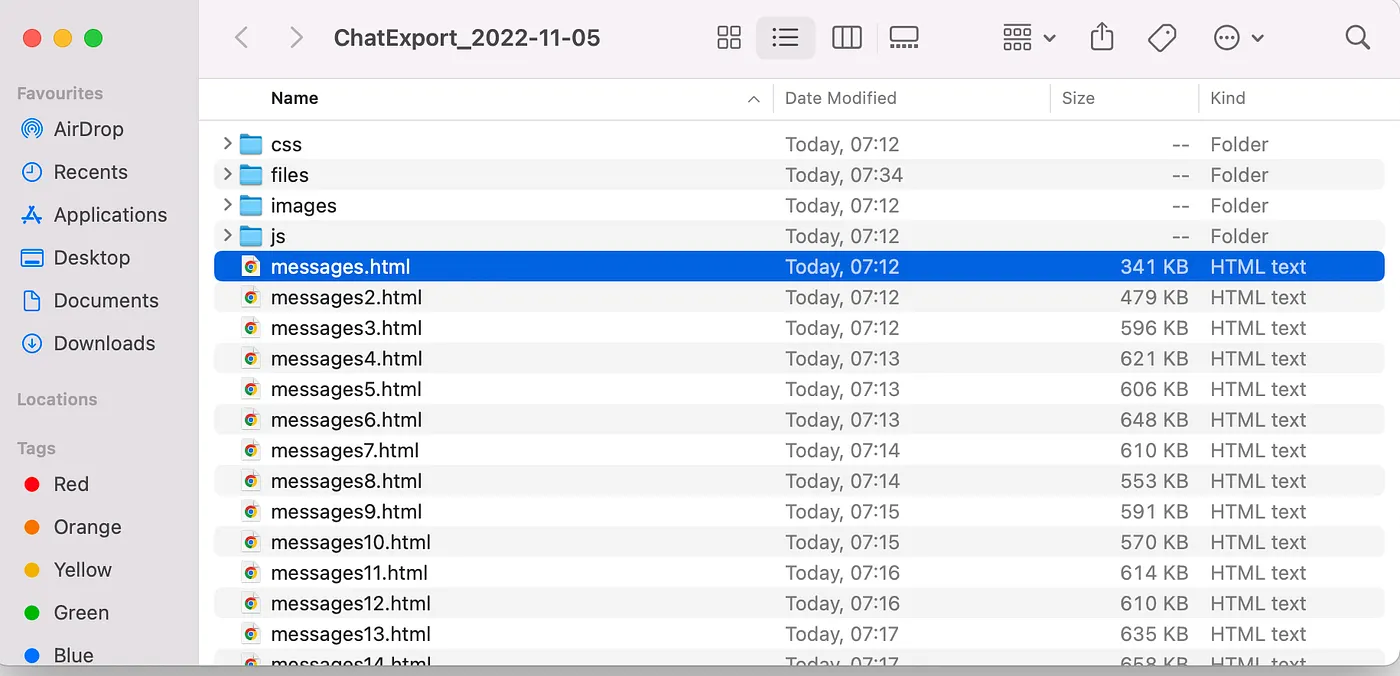
Task: Minimize the window with yellow button
Action: click(62, 38)
